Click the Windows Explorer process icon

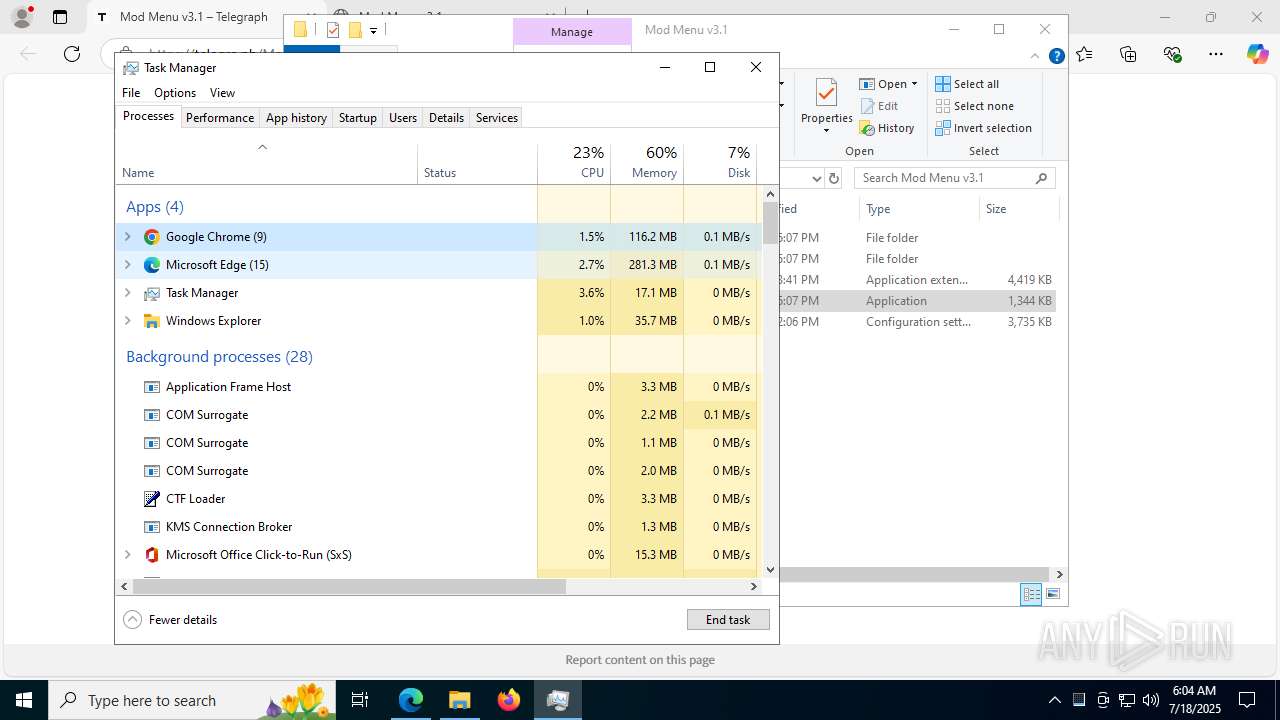(x=152, y=321)
